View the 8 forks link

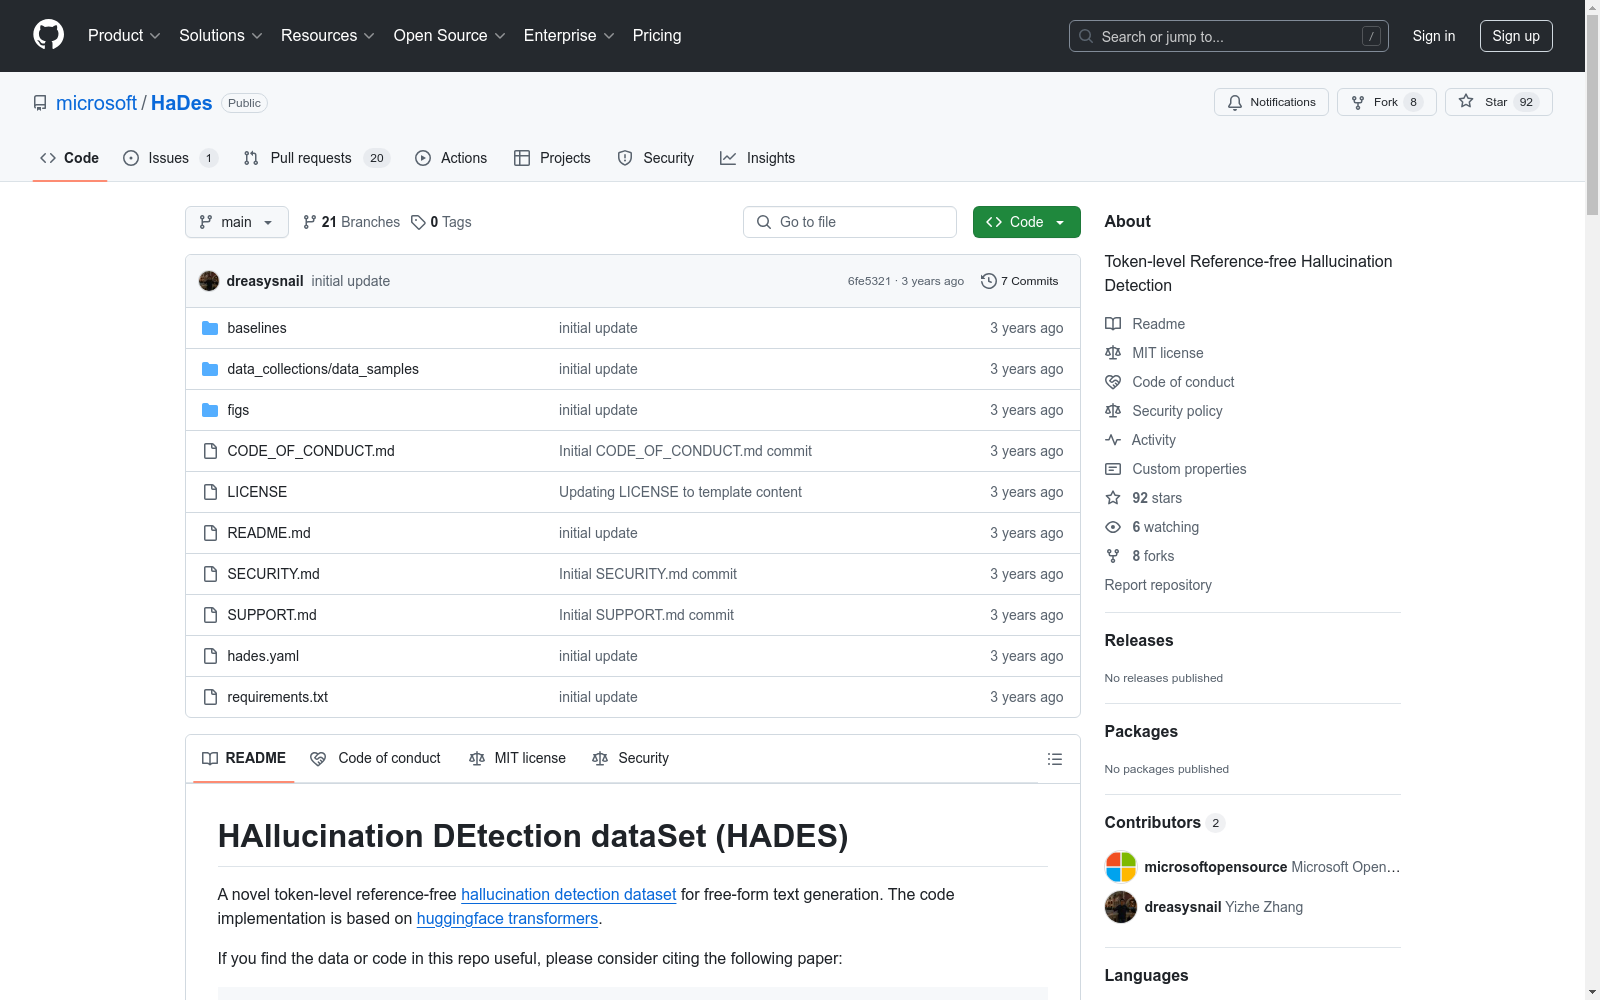(1153, 556)
